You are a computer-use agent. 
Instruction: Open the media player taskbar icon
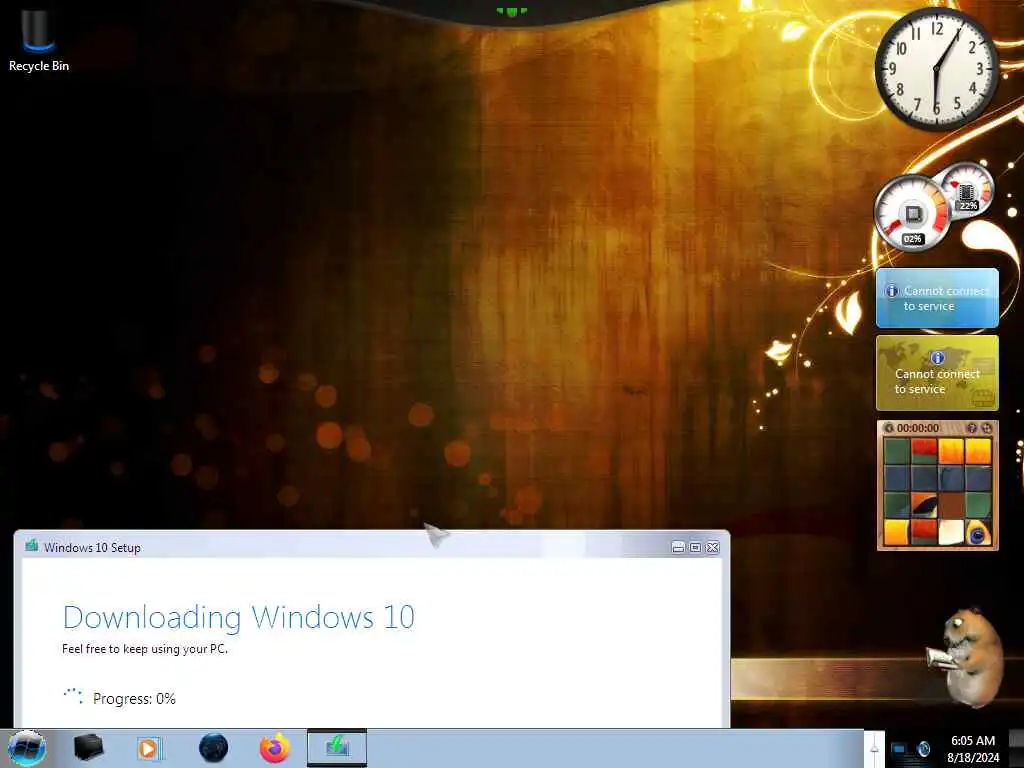click(149, 748)
